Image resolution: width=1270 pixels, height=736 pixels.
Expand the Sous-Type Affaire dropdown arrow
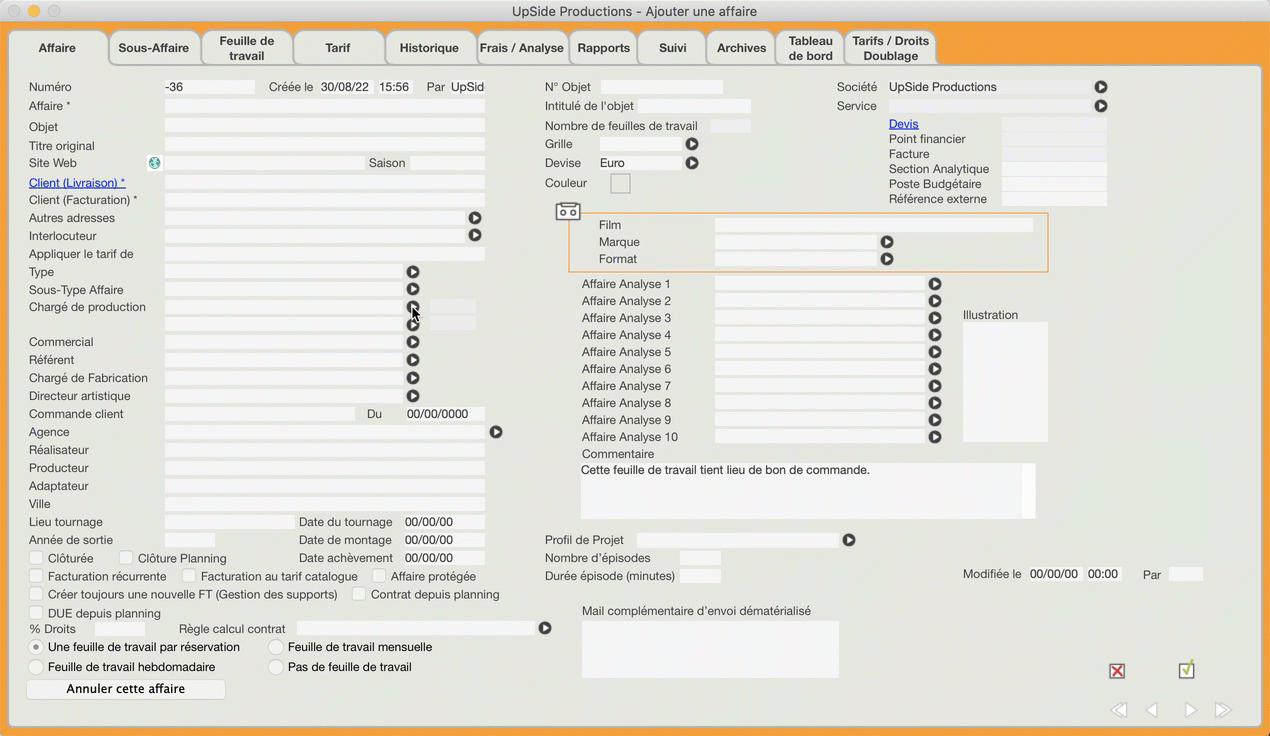413,290
